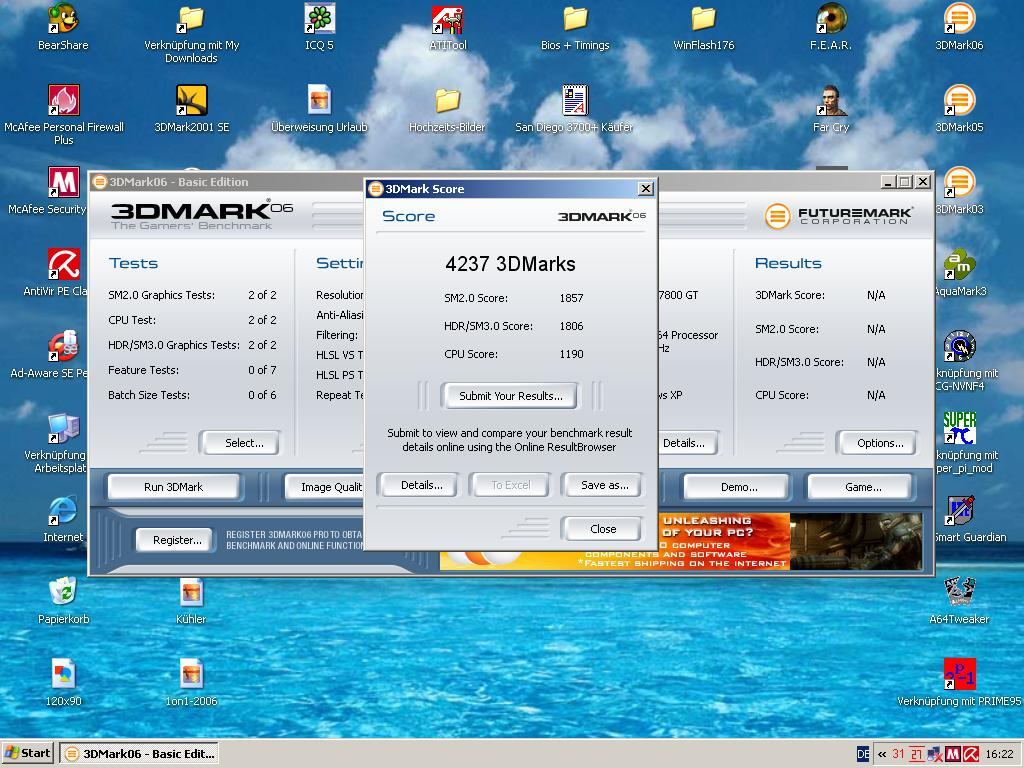Click the HDR/SM3.0 Score value 1806
Image resolution: width=1024 pixels, height=768 pixels.
click(571, 326)
